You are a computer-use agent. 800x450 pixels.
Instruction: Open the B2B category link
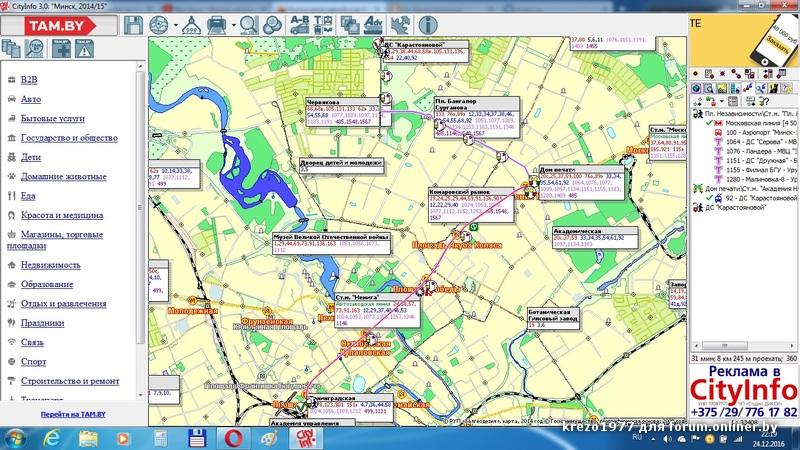[x=29, y=80]
